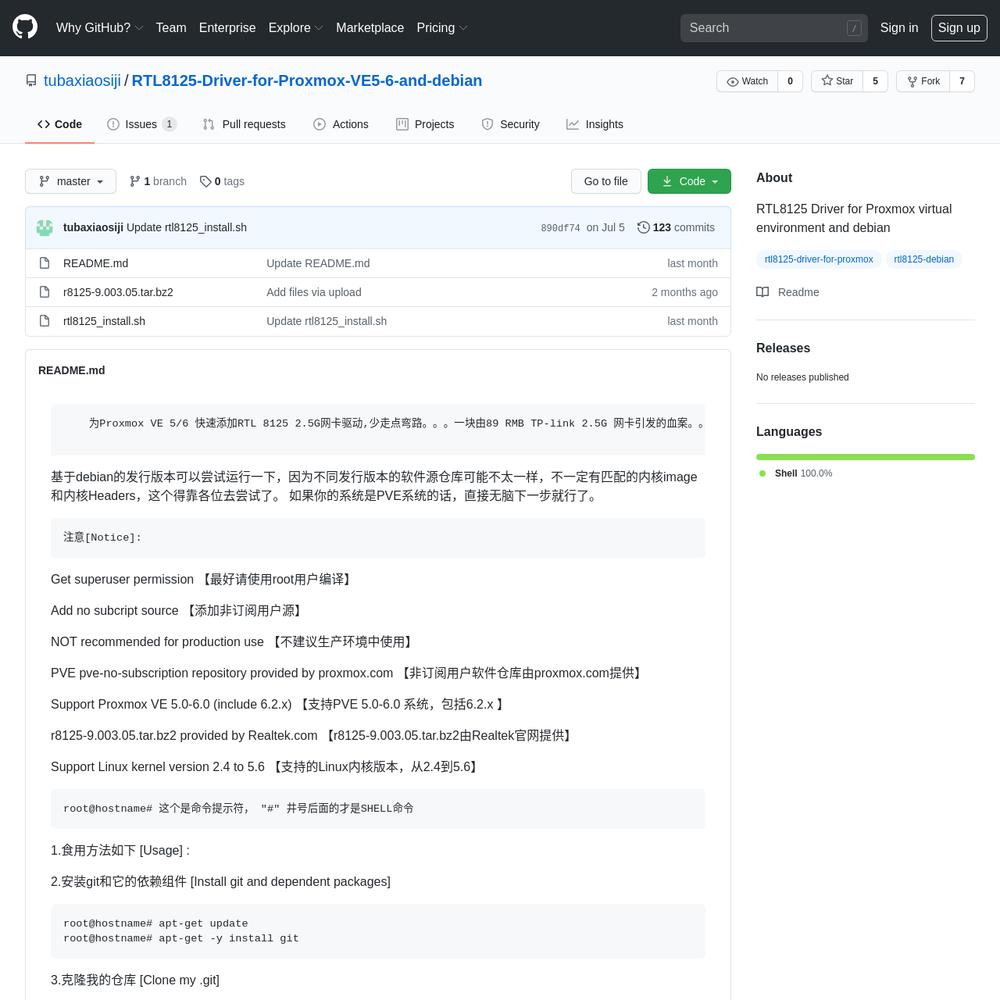Switch to the Security tab

tap(511, 124)
